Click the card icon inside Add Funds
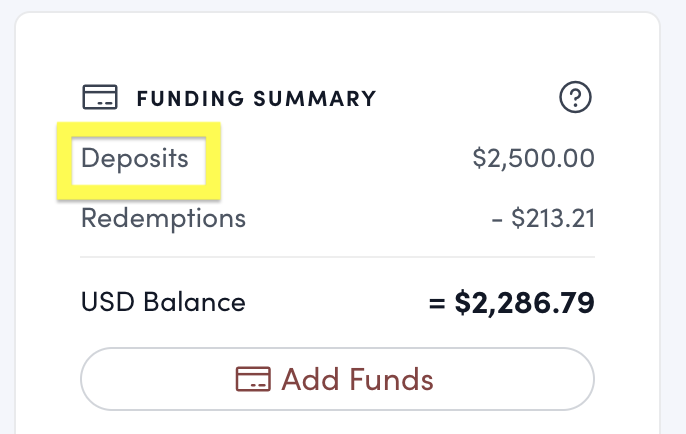Screen dimensions: 686x434 click(x=253, y=380)
